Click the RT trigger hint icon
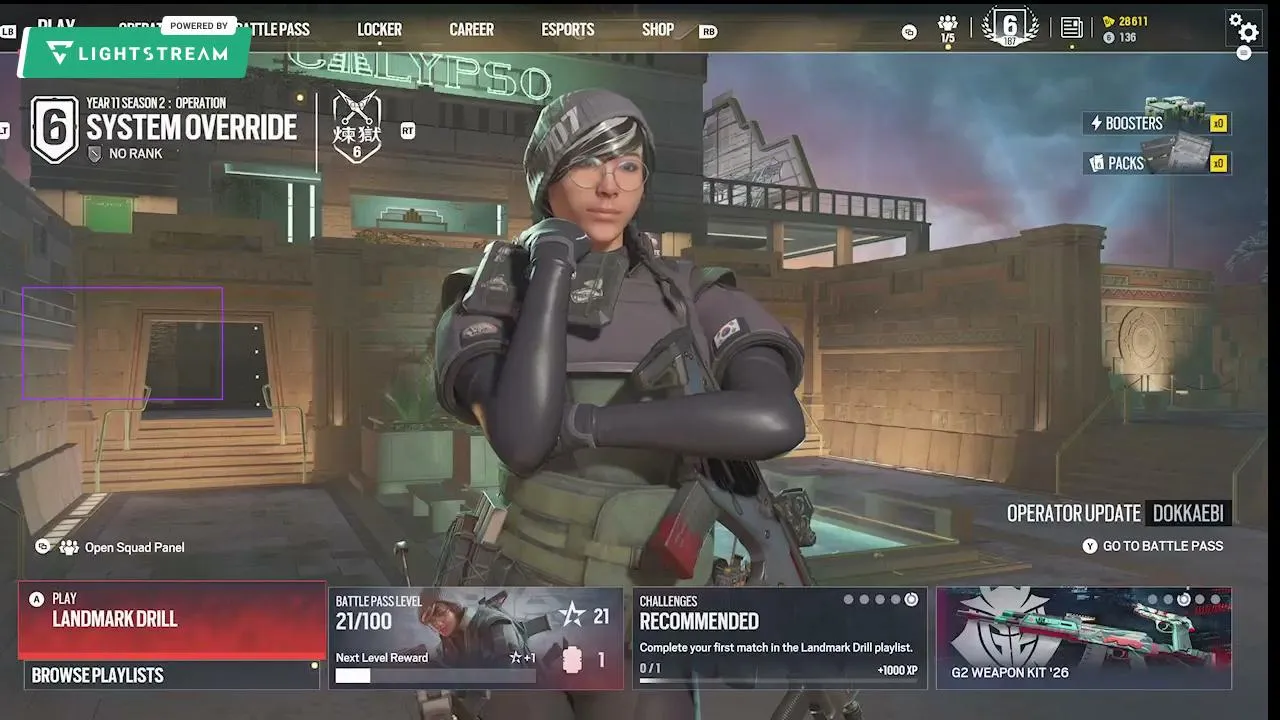This screenshot has width=1280, height=720. coord(407,130)
